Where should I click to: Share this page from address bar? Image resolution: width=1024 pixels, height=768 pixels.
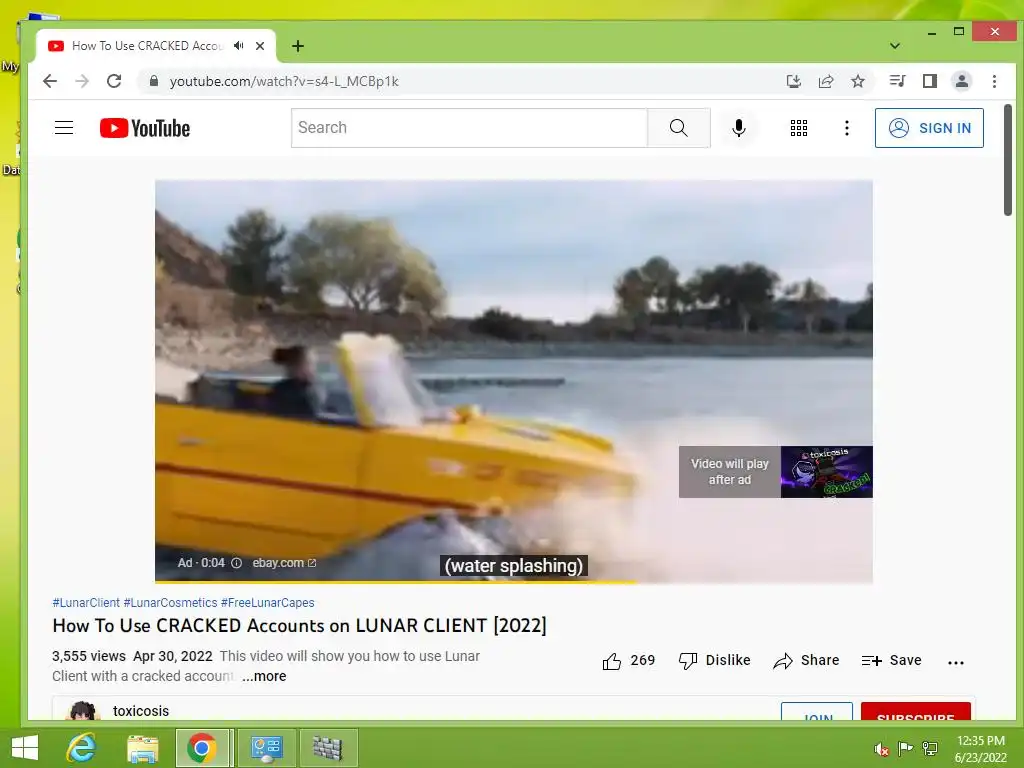point(826,81)
